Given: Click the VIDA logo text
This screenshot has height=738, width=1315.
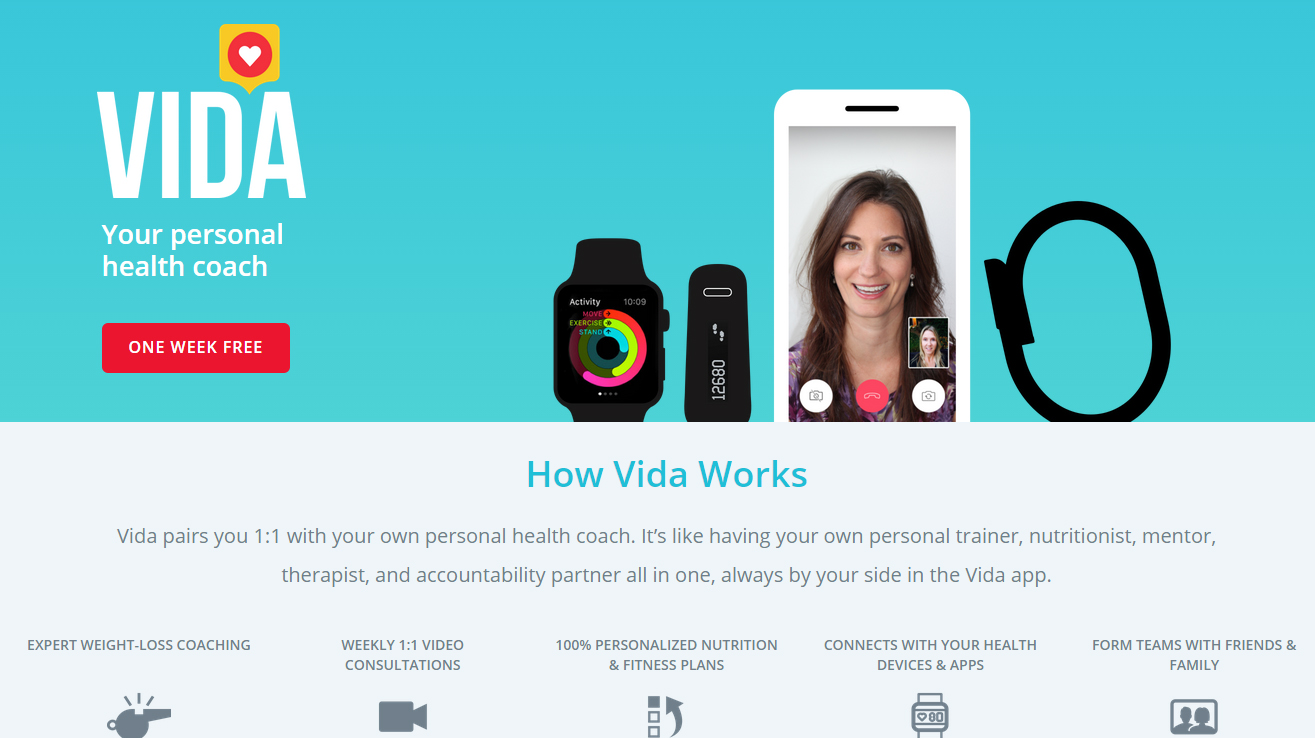Looking at the screenshot, I should (x=202, y=146).
